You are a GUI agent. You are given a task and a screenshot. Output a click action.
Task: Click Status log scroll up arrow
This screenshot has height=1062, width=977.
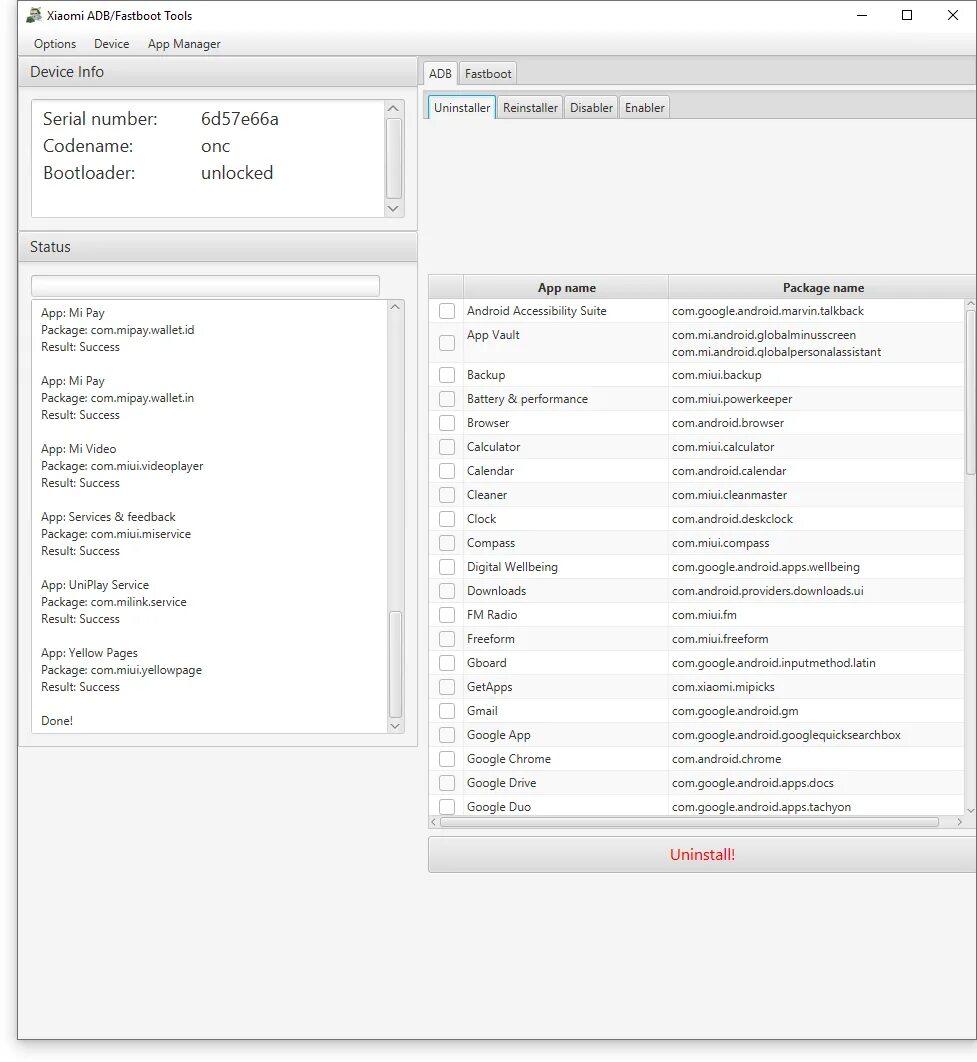point(395,307)
